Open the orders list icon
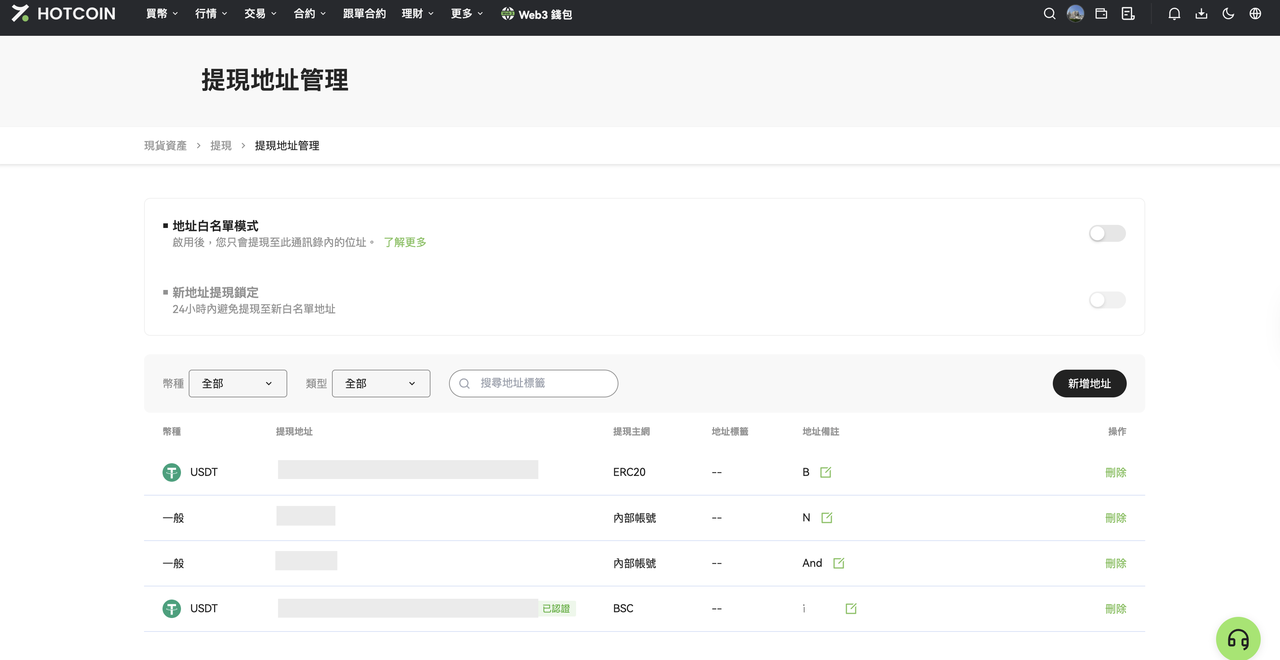The height and width of the screenshot is (660, 1280). click(1128, 14)
